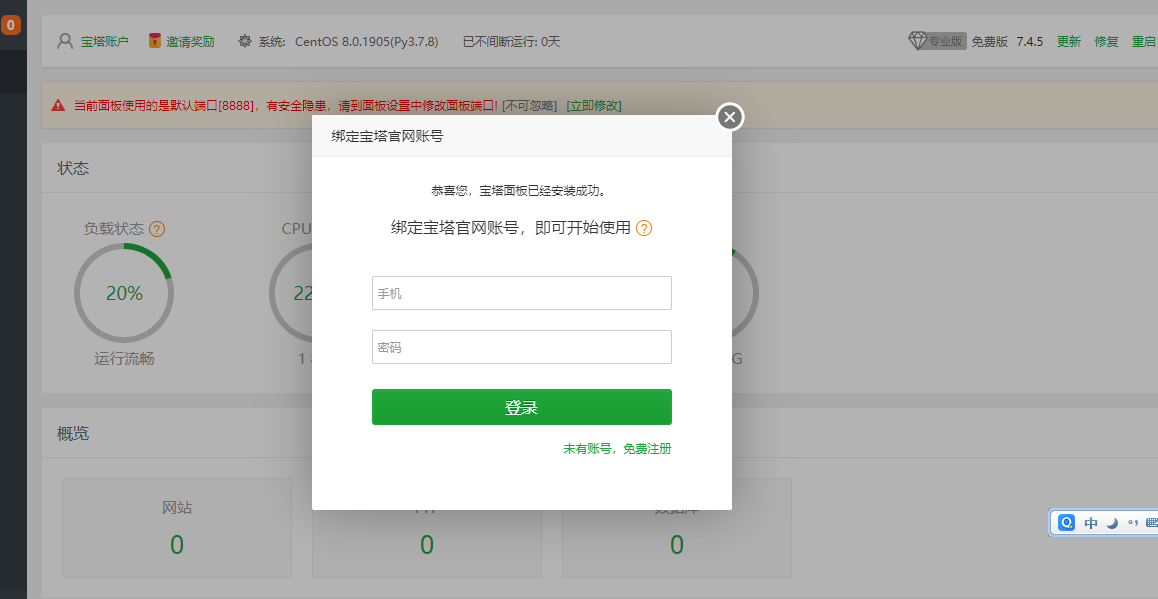Click the moon icon in IME bar
The image size is (1158, 599).
pos(1112,523)
